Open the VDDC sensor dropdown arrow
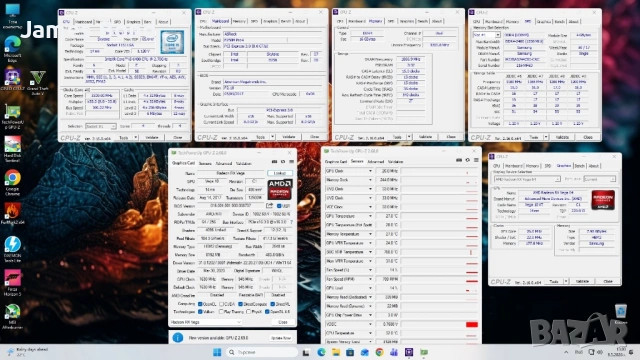Screen dimensions: 640x360 pos(370,324)
